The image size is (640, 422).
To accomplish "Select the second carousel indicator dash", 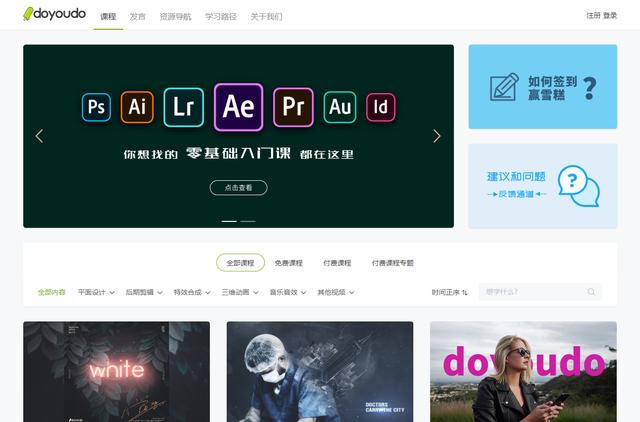I will coord(248,221).
